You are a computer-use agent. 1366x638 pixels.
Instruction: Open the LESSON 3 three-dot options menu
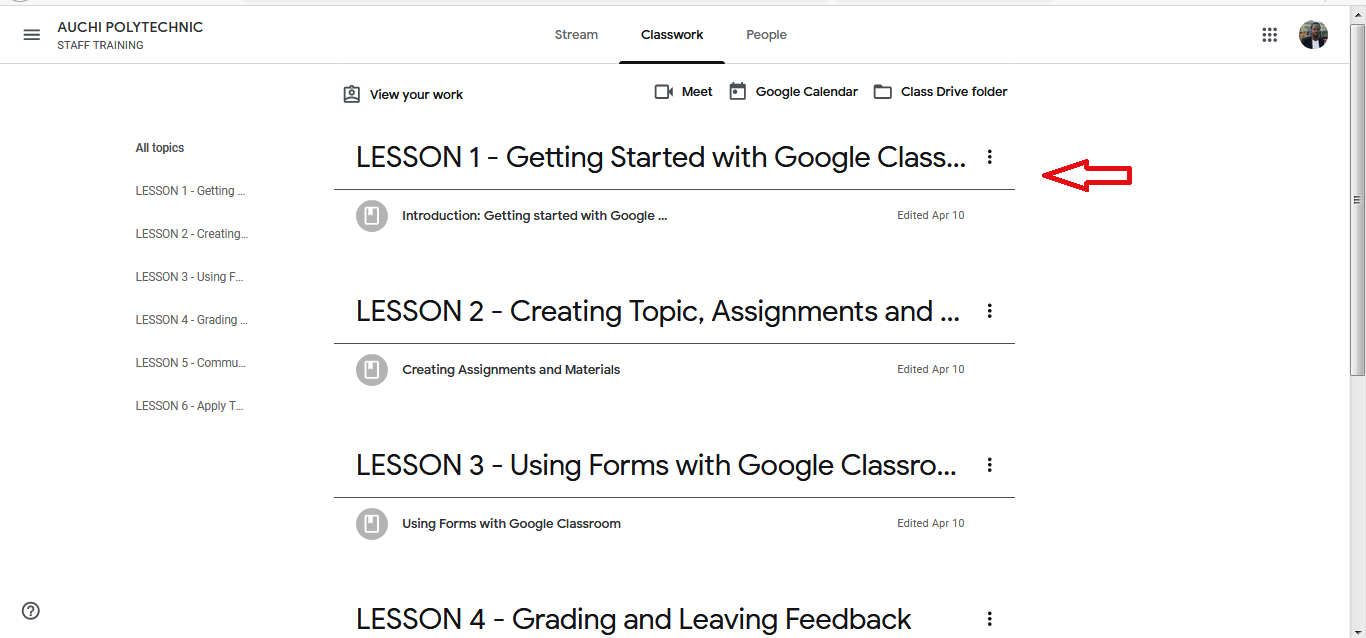990,465
